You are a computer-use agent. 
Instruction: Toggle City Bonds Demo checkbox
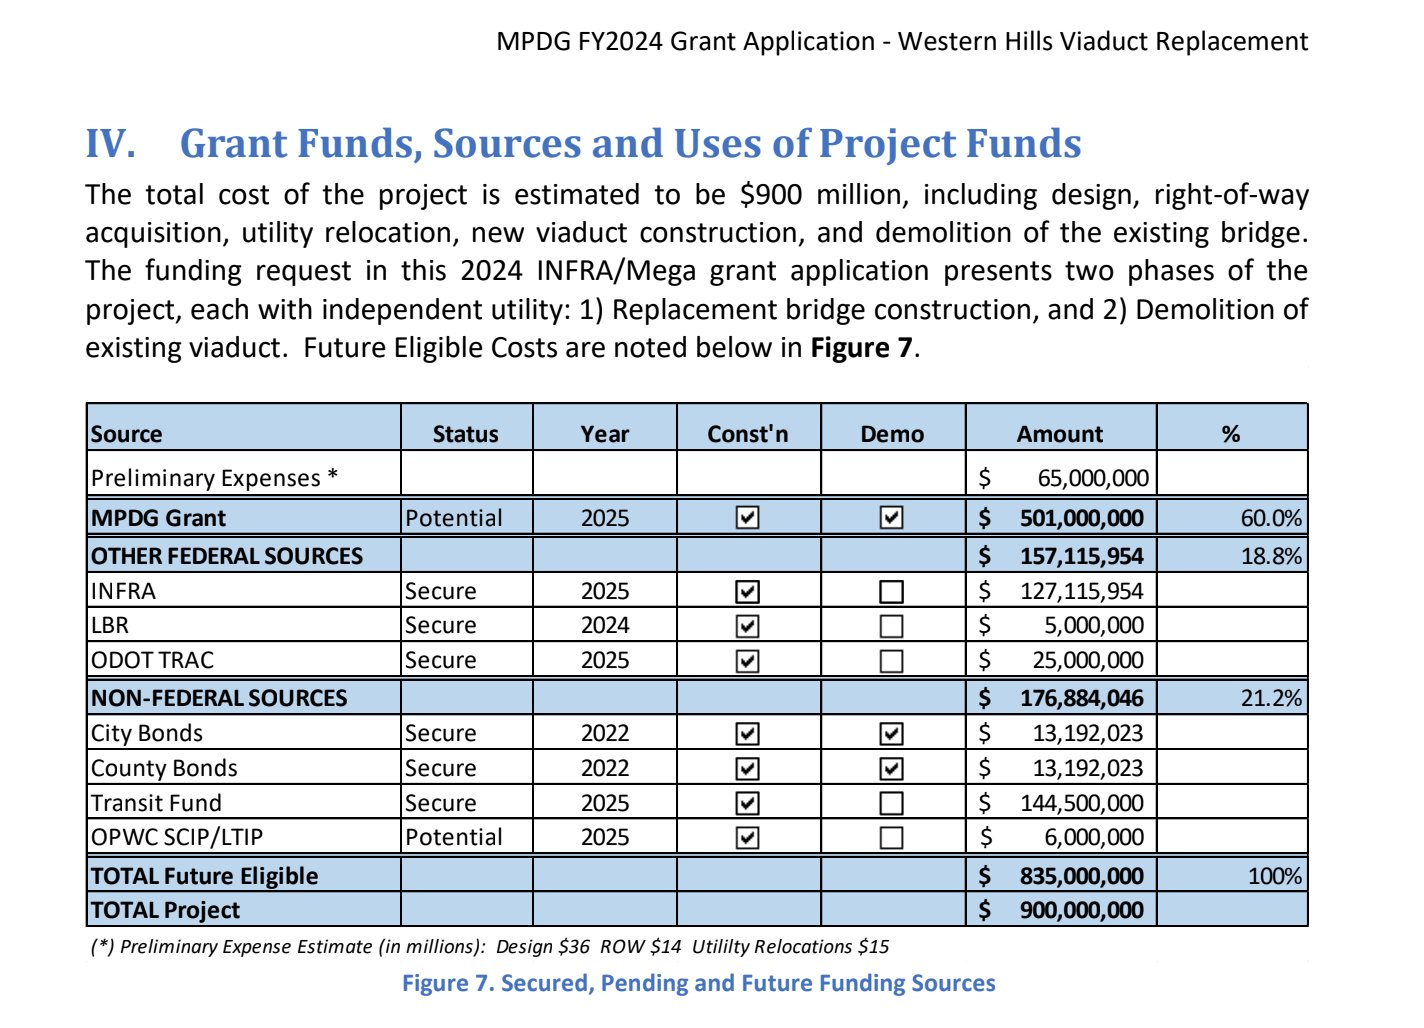click(891, 734)
